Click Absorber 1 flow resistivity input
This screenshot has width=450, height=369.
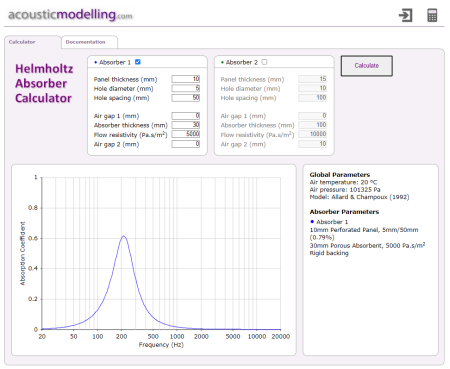[186, 134]
